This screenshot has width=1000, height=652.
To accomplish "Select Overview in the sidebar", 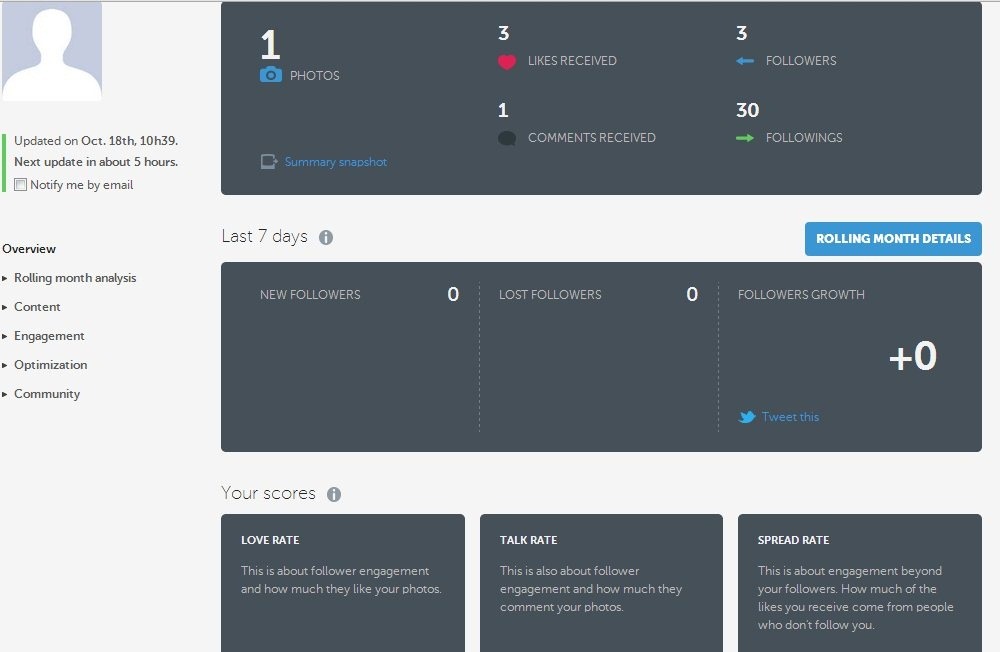I will click(x=29, y=249).
